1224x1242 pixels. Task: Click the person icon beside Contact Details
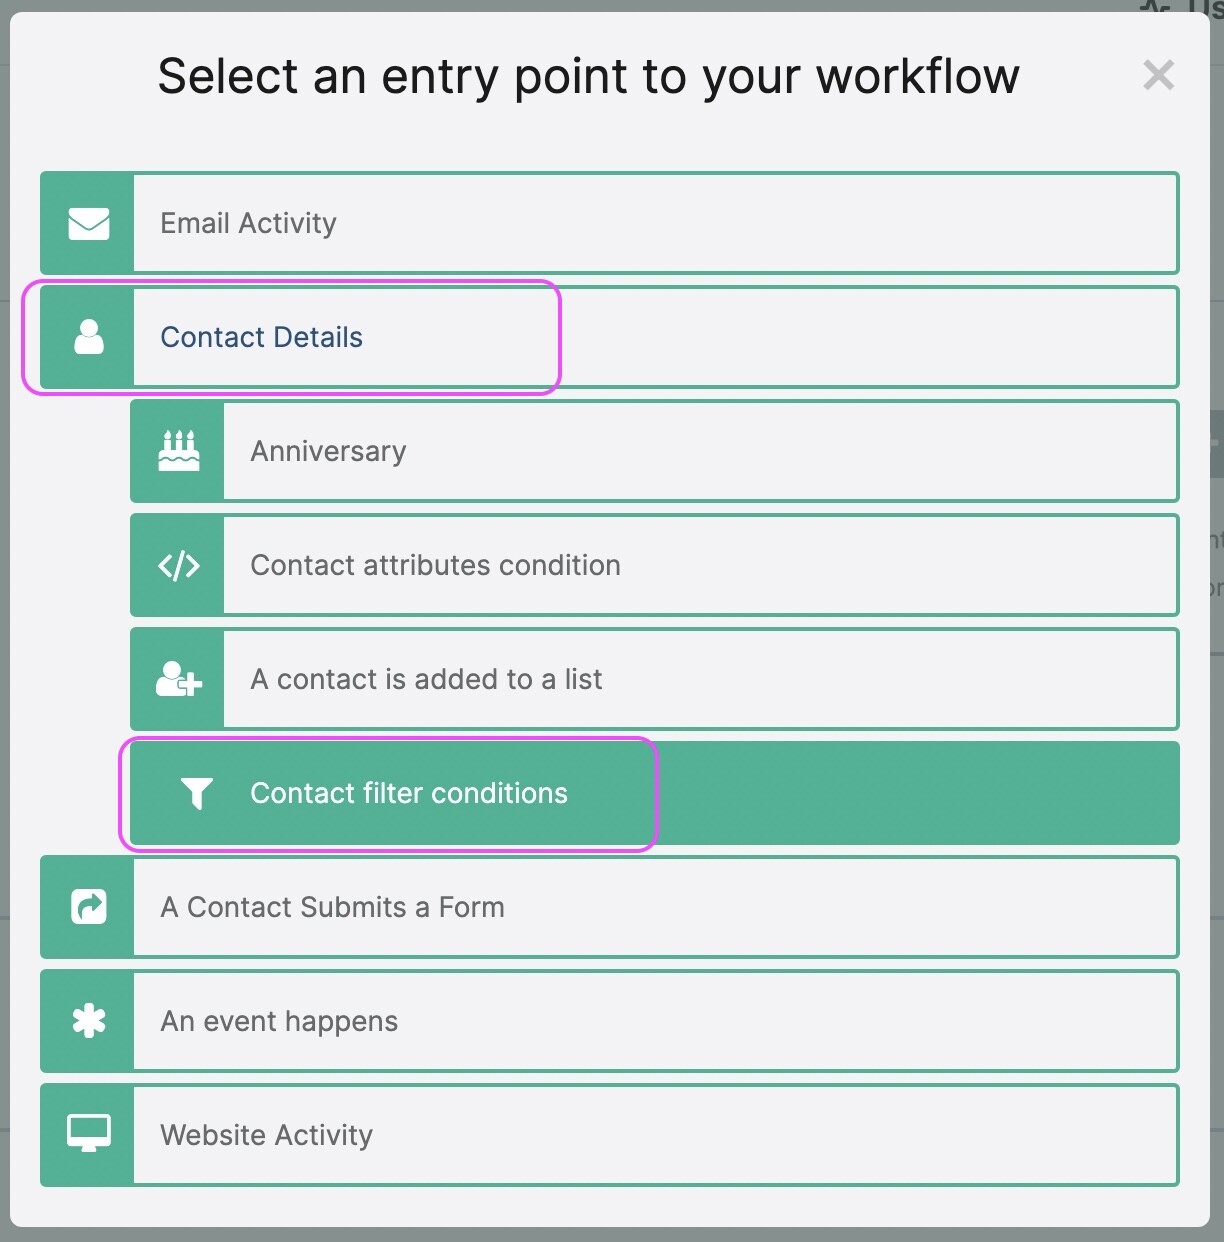(x=88, y=337)
